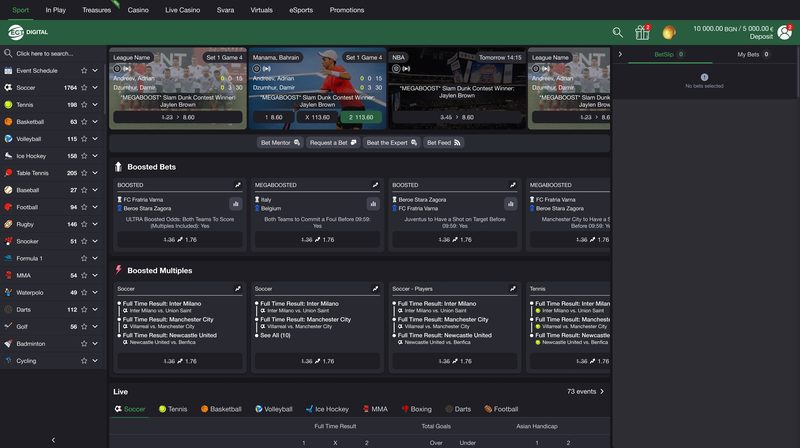Click boost arrow icon on Soccer - Players card
Image resolution: width=800 pixels, height=448 pixels.
513,289
